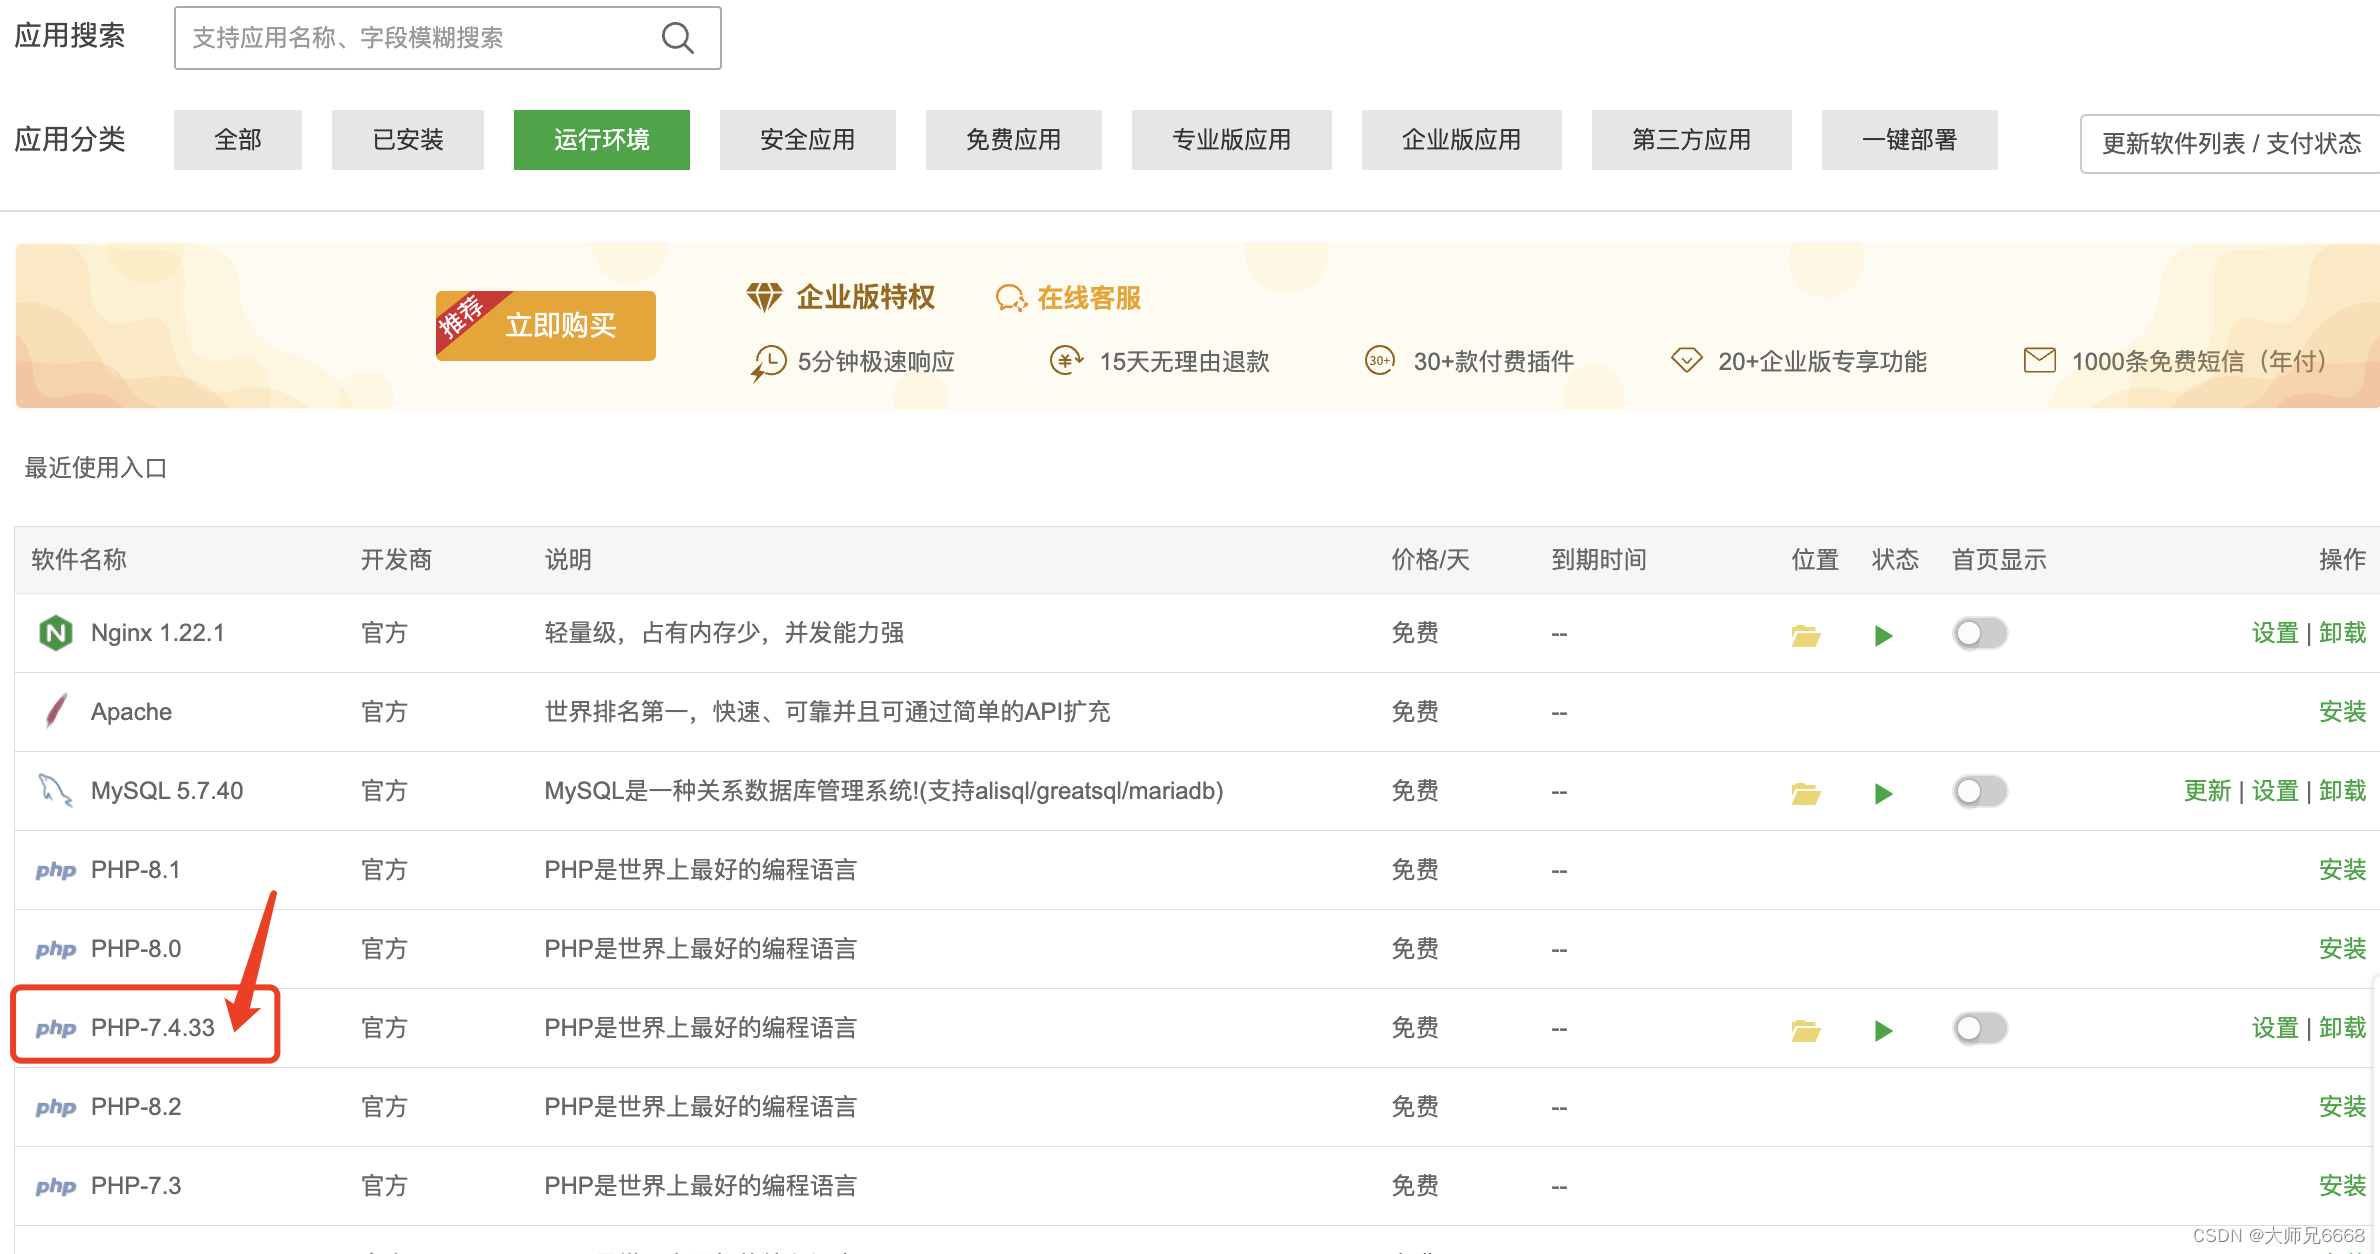This screenshot has height=1254, width=2380.
Task: Click PHP-8.2 安装 link
Action: [2343, 1107]
